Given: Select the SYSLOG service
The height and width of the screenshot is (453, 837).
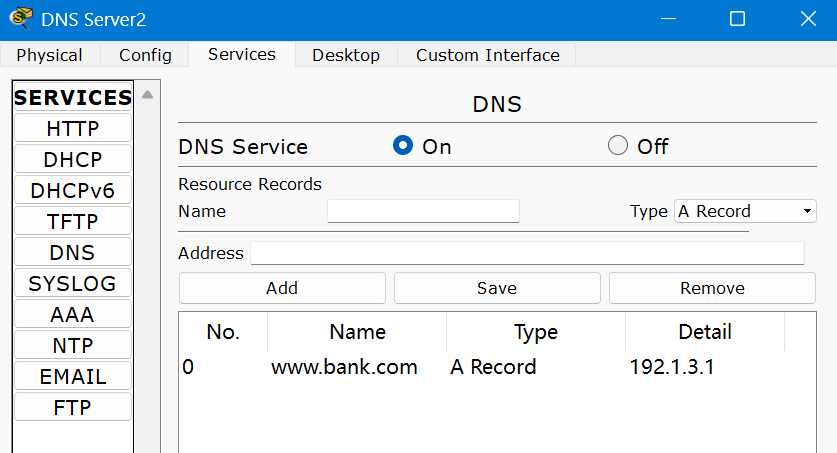Looking at the screenshot, I should tap(72, 283).
